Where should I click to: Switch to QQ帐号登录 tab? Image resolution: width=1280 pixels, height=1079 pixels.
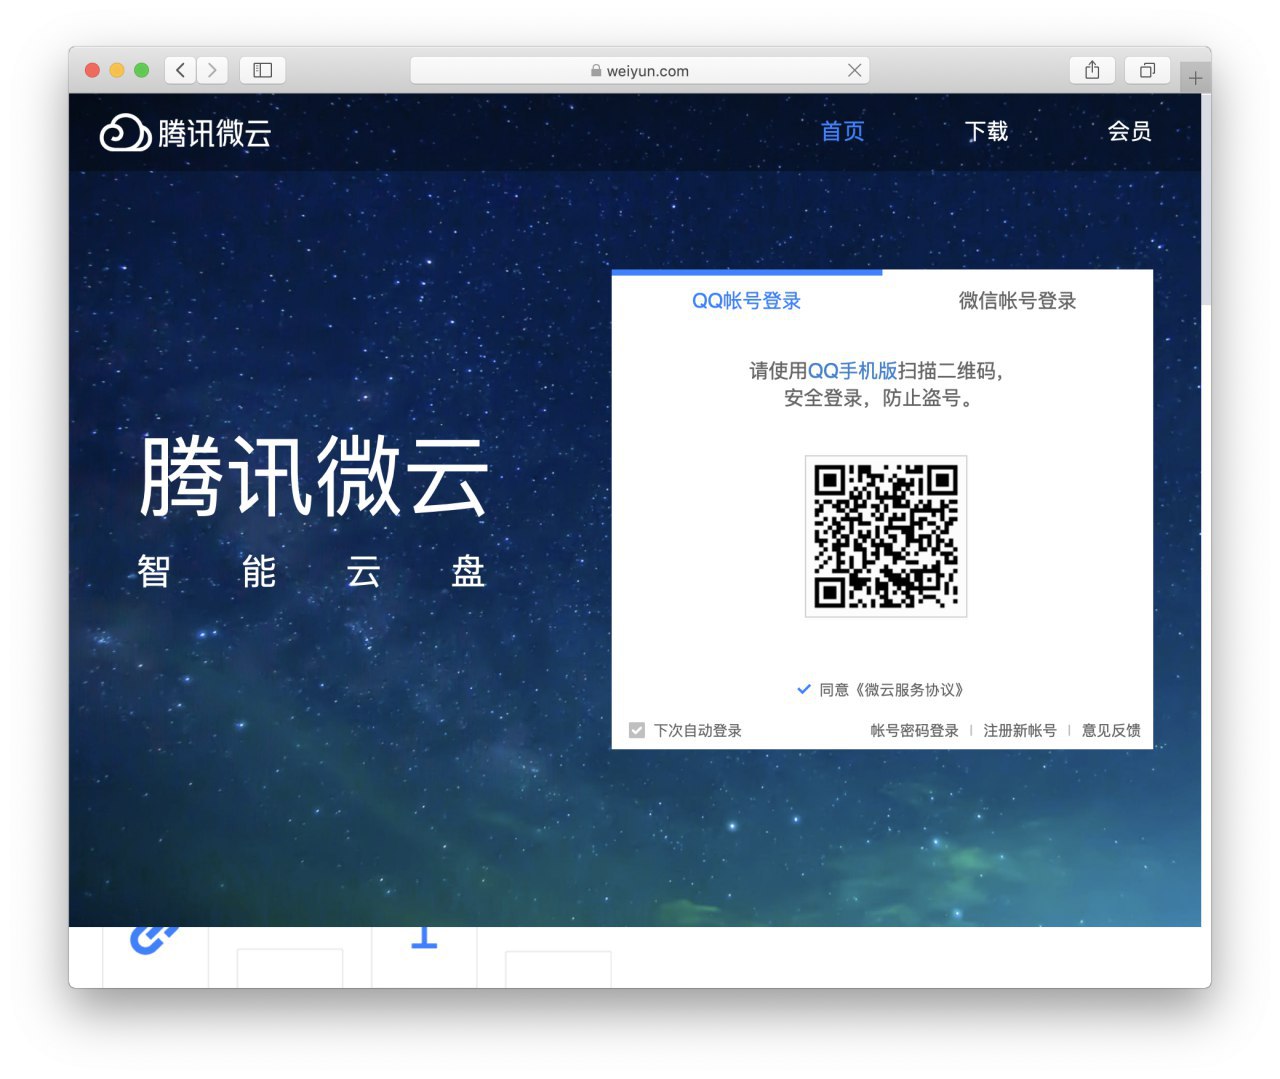click(x=747, y=301)
